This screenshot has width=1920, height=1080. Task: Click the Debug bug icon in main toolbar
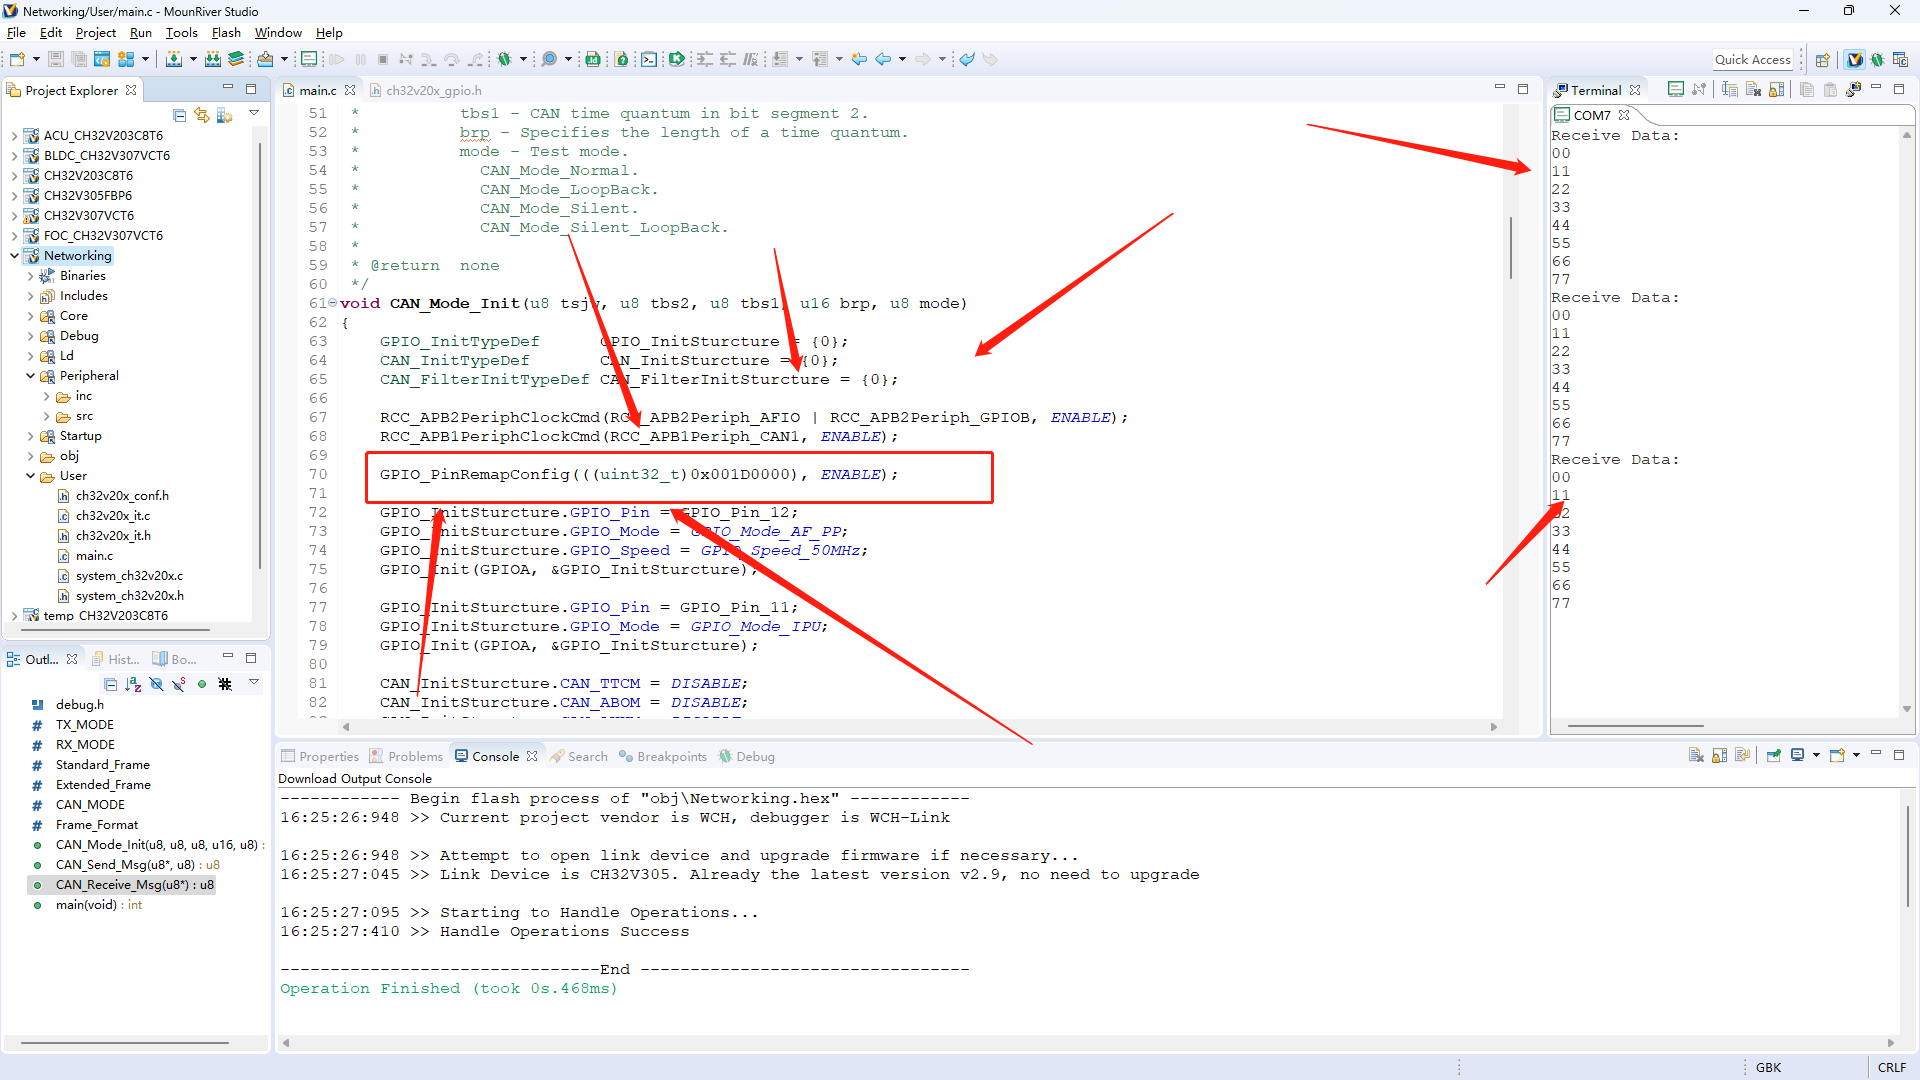point(504,59)
